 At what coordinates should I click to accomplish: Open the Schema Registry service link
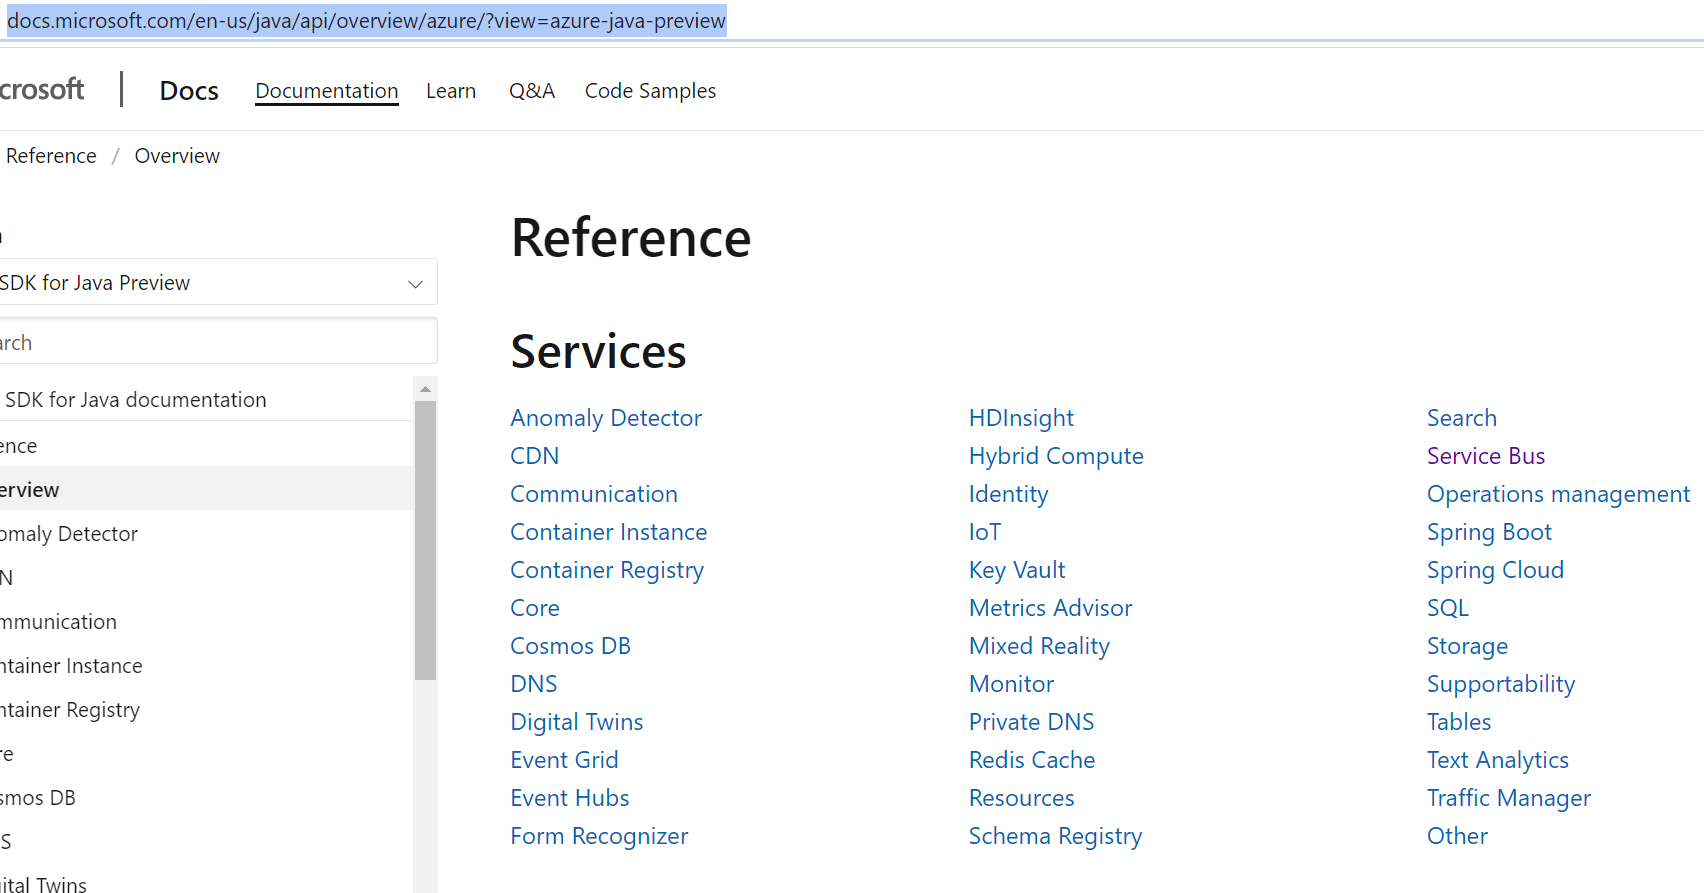click(1055, 836)
